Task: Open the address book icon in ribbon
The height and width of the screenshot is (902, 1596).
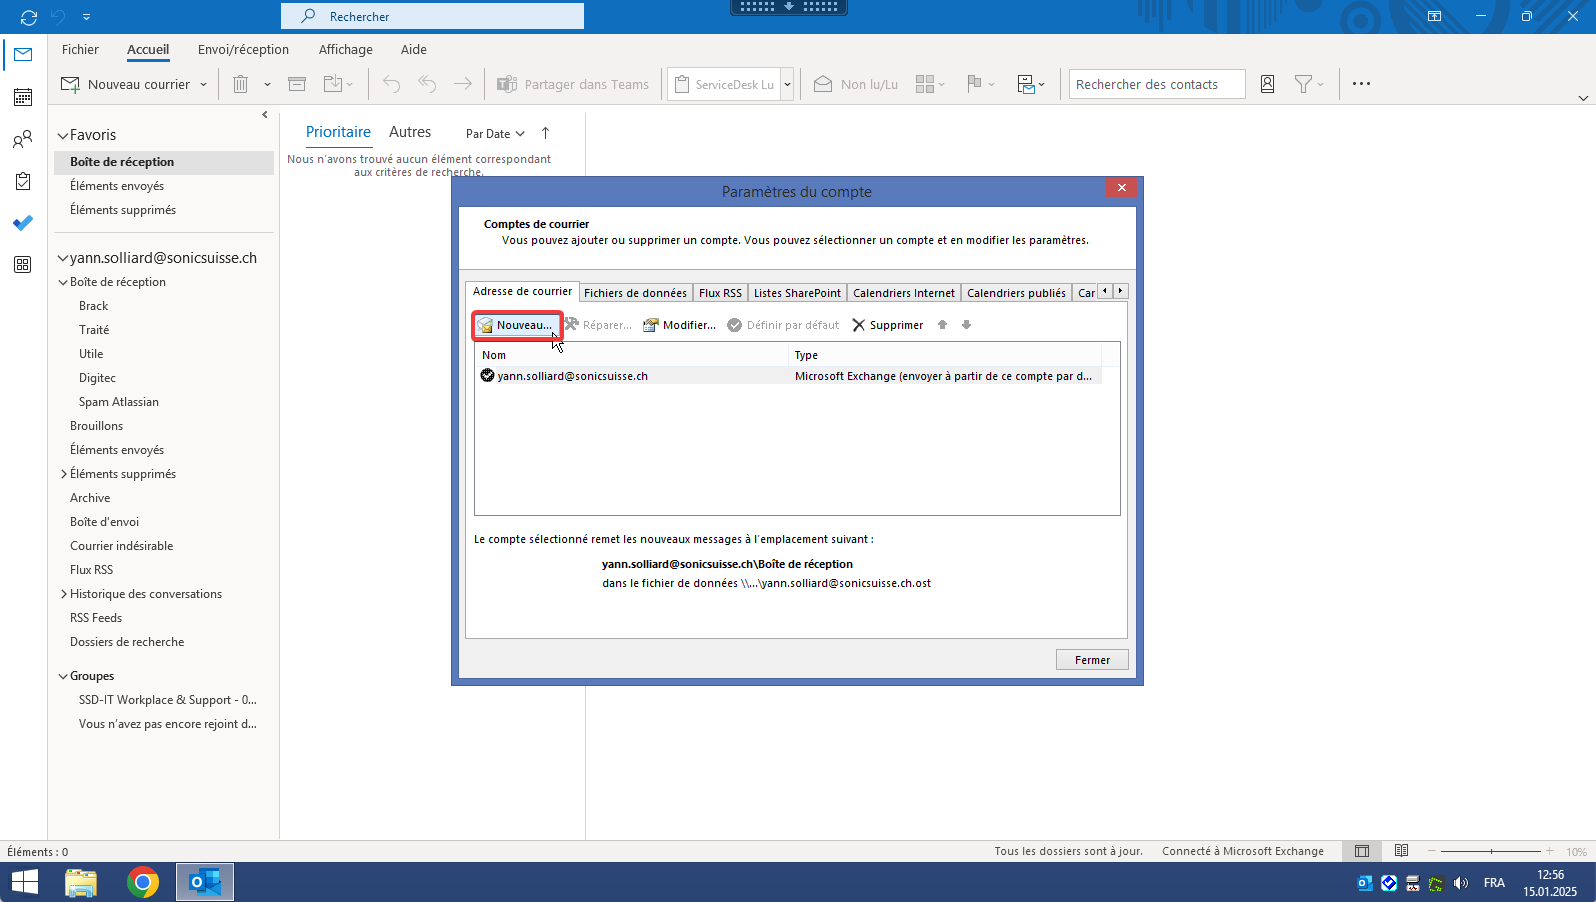Action: tap(1267, 85)
